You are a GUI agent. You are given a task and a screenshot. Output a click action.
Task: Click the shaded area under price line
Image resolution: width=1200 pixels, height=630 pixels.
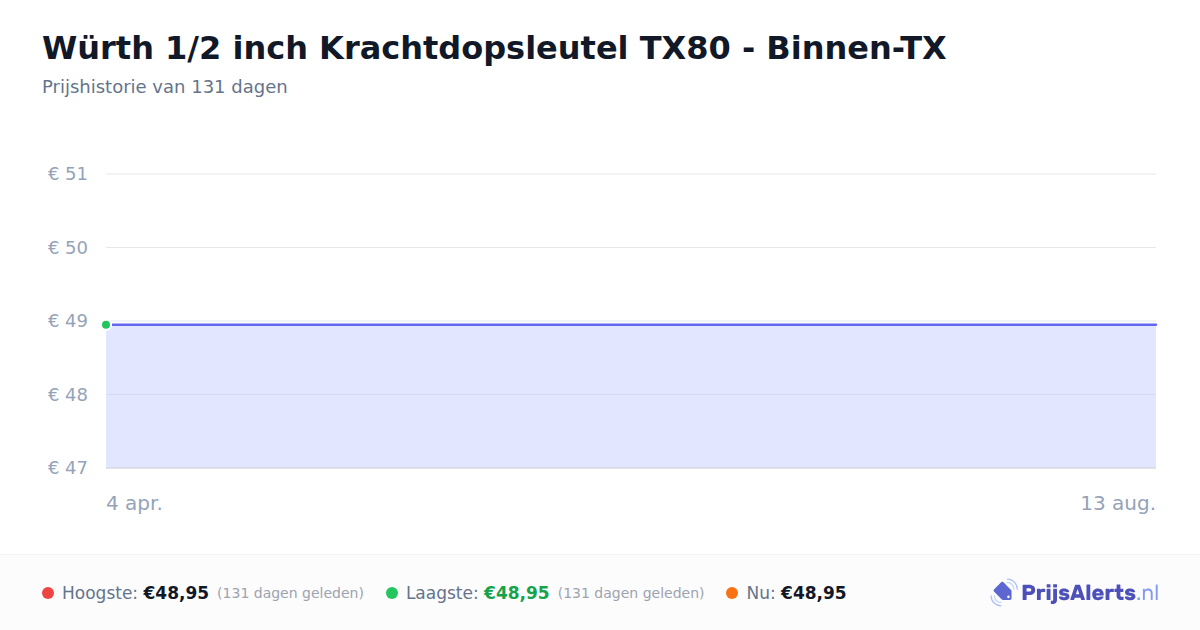[x=631, y=397]
